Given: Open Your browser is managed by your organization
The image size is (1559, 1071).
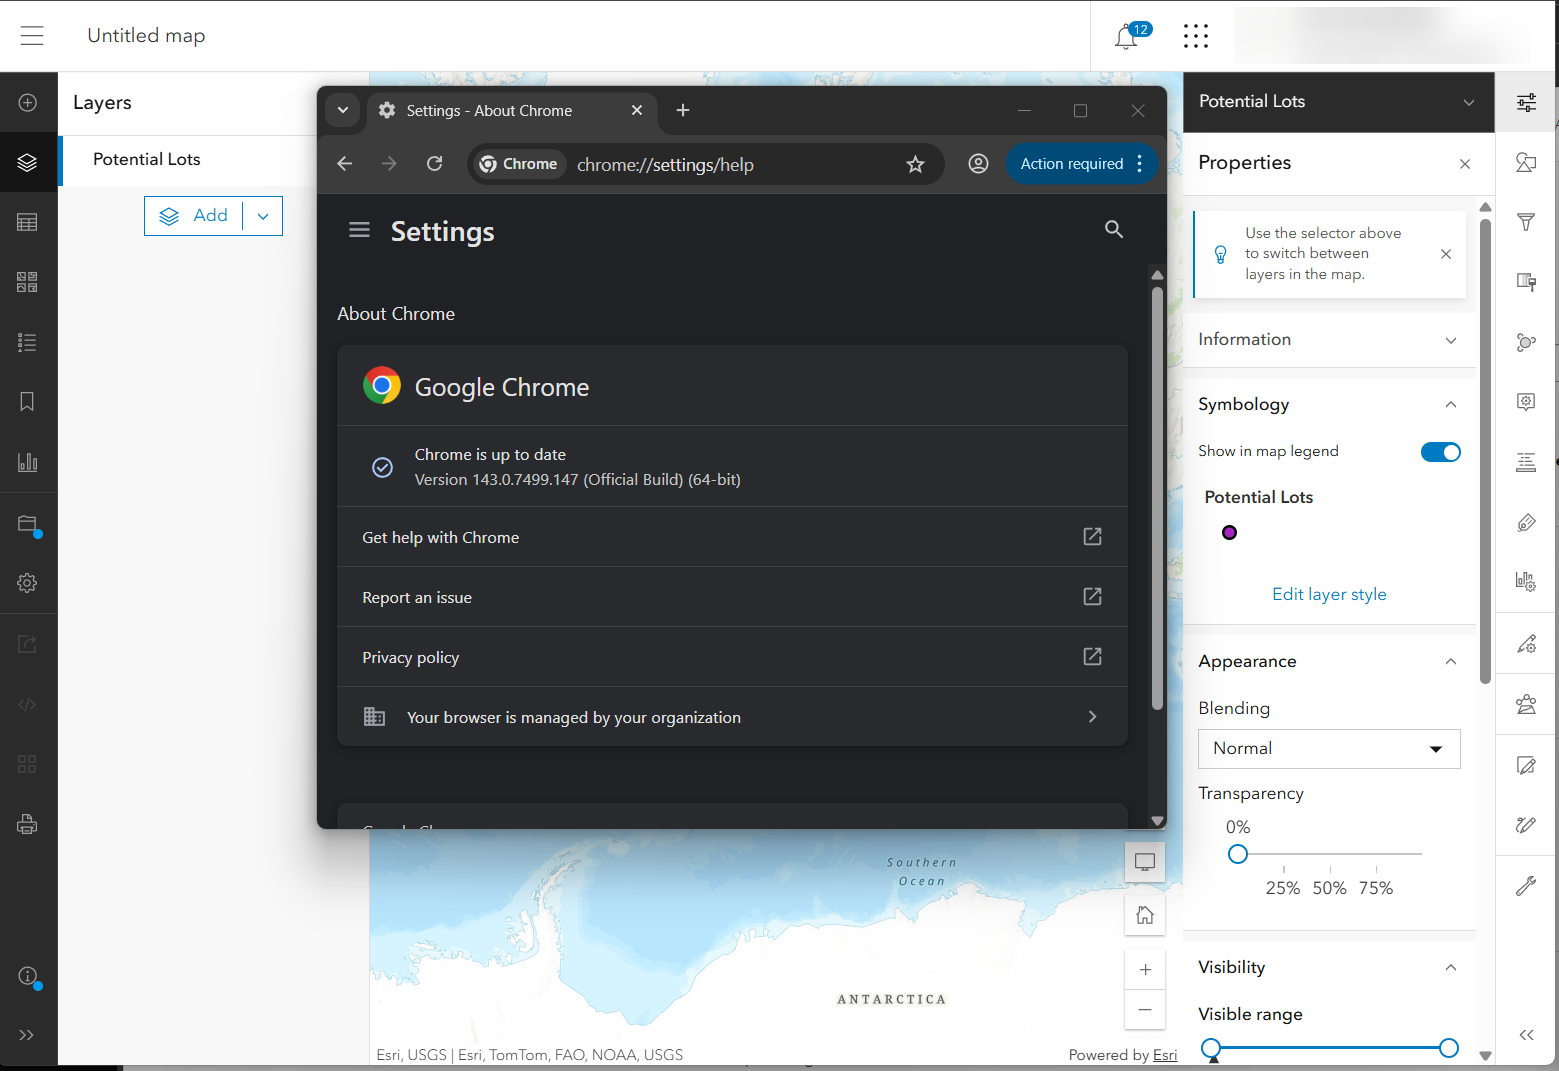Looking at the screenshot, I should pos(732,717).
